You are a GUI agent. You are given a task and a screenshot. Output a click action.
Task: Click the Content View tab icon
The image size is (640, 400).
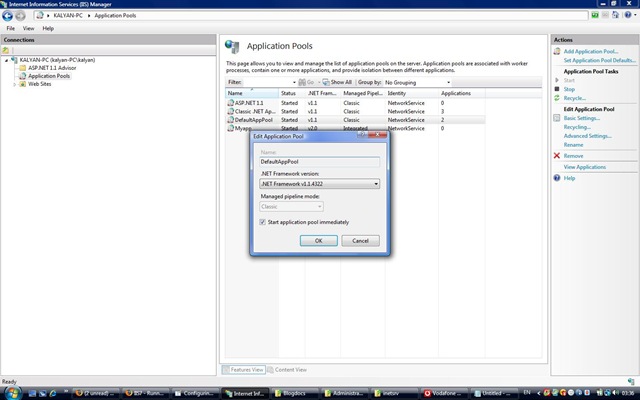tap(270, 370)
